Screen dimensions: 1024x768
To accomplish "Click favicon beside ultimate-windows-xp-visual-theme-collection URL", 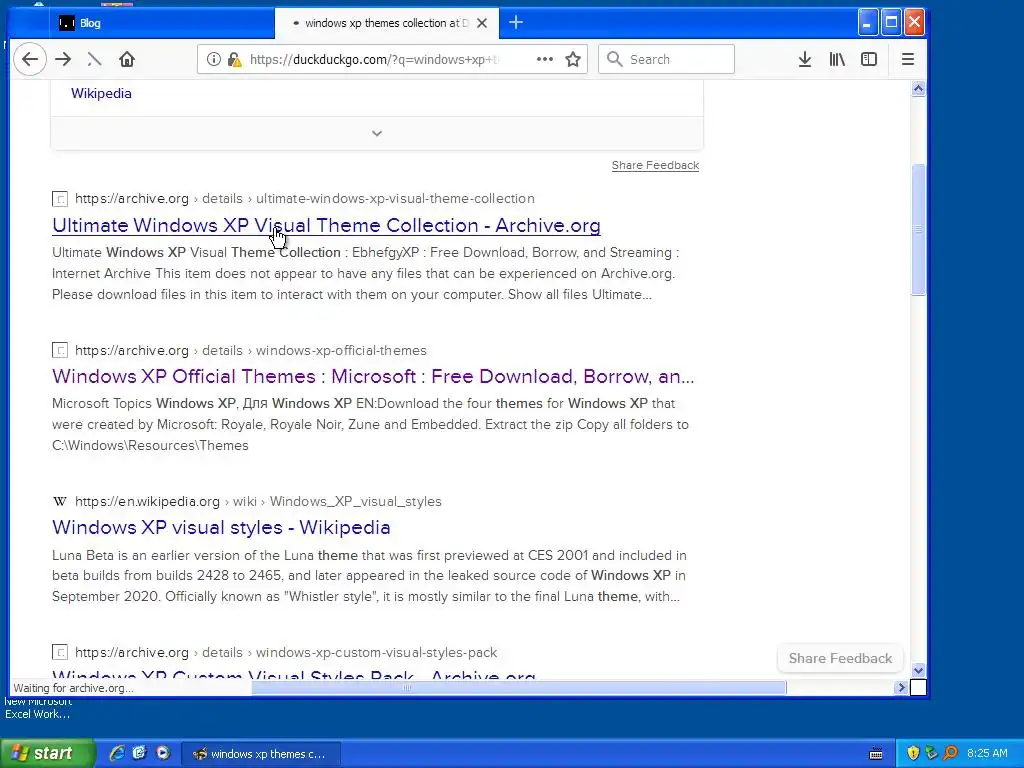I will pyautogui.click(x=59, y=199).
